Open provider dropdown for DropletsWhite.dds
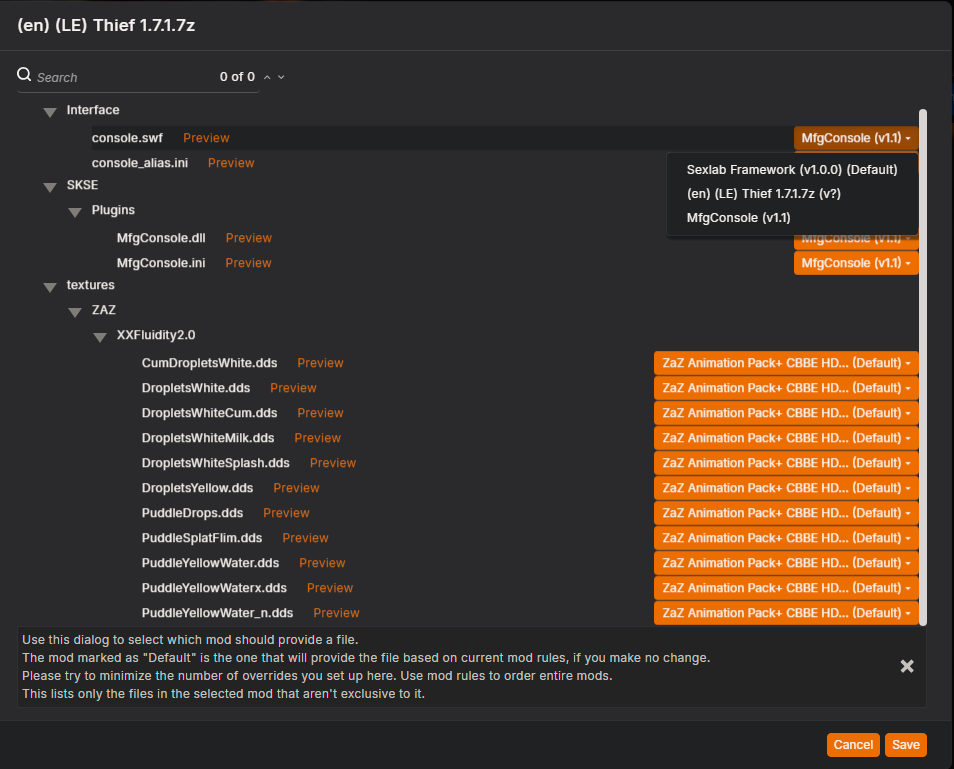Image resolution: width=954 pixels, height=769 pixels. click(786, 388)
